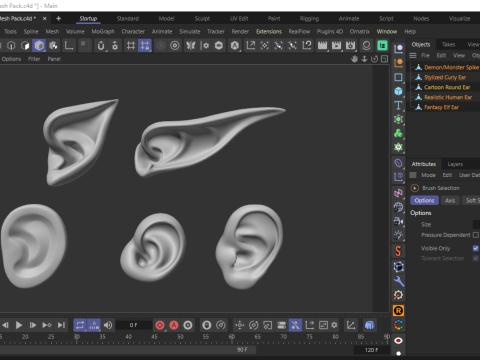Open the Axis tab of Brush Selection
The height and width of the screenshot is (360, 480).
coord(450,200)
